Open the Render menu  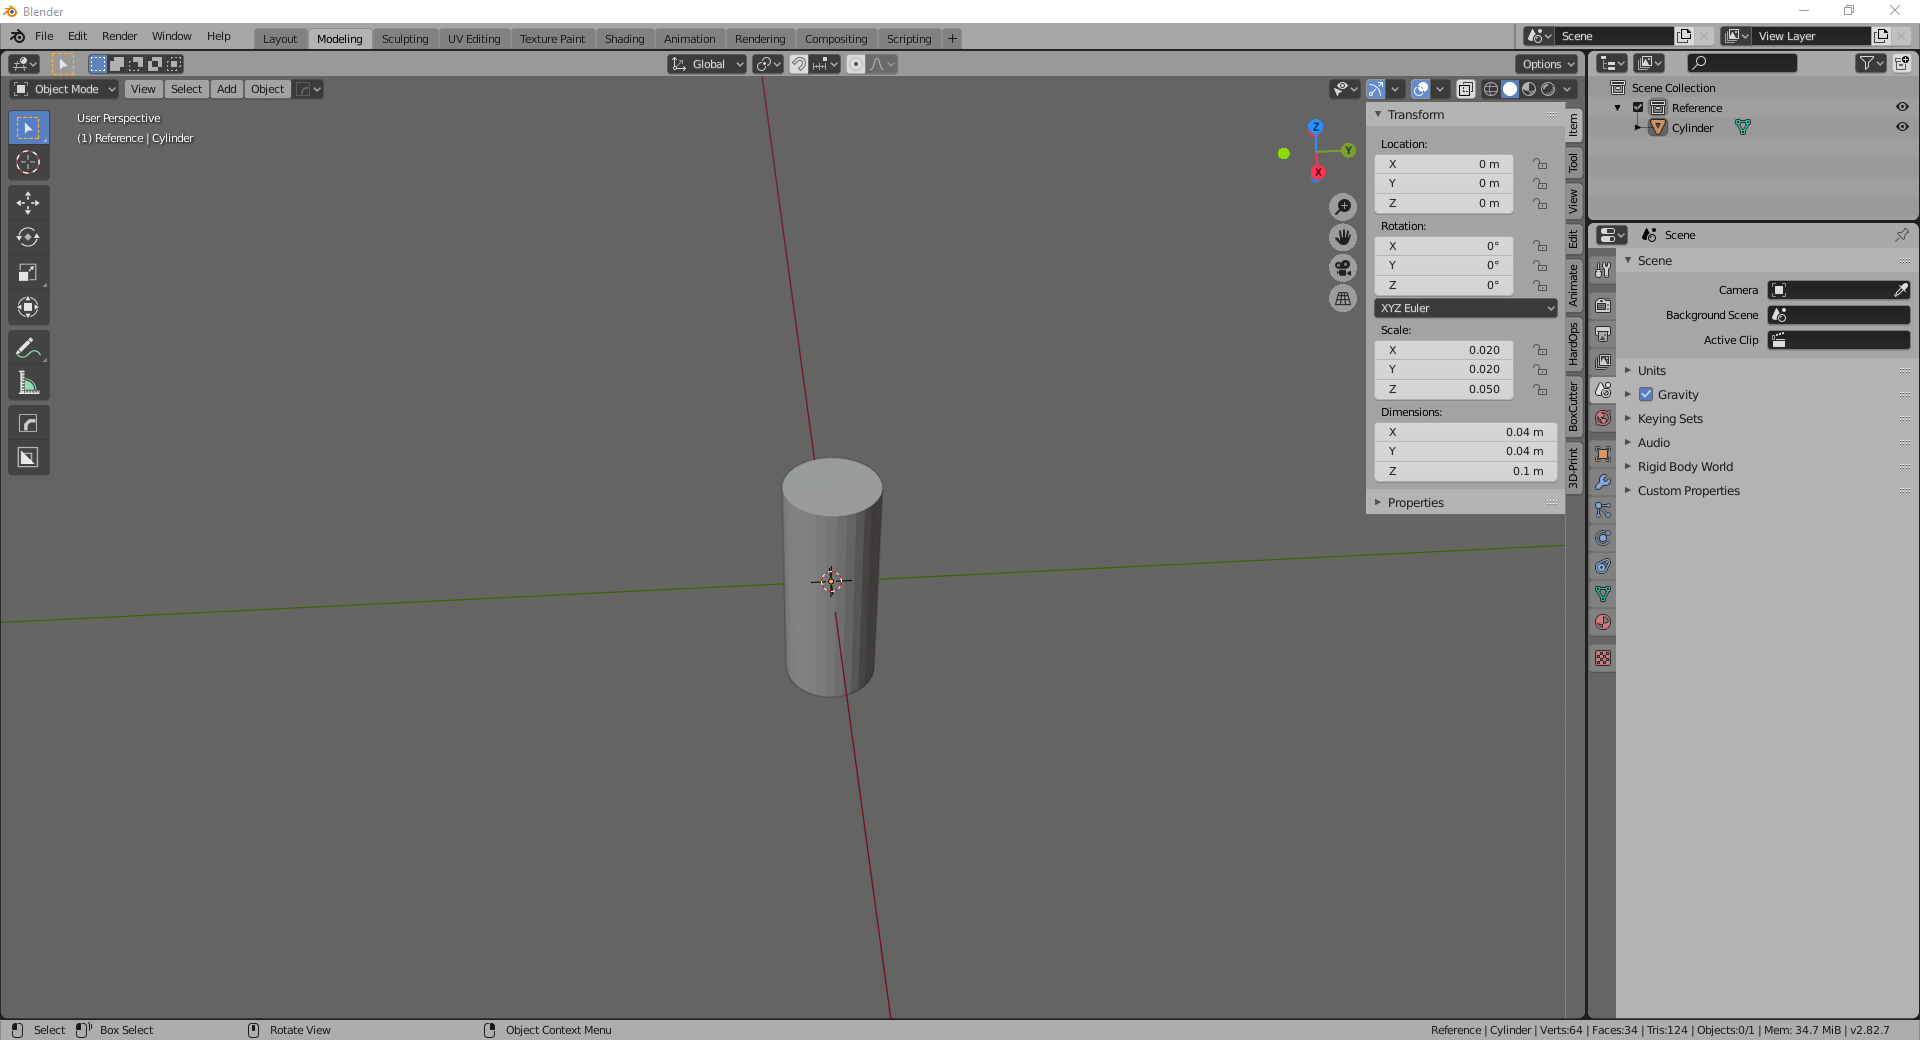119,36
